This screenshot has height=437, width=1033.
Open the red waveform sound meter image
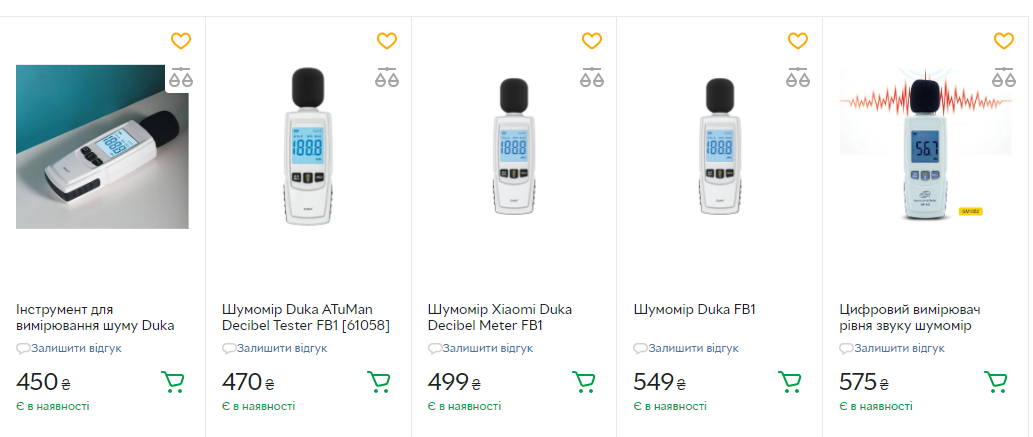[925, 145]
